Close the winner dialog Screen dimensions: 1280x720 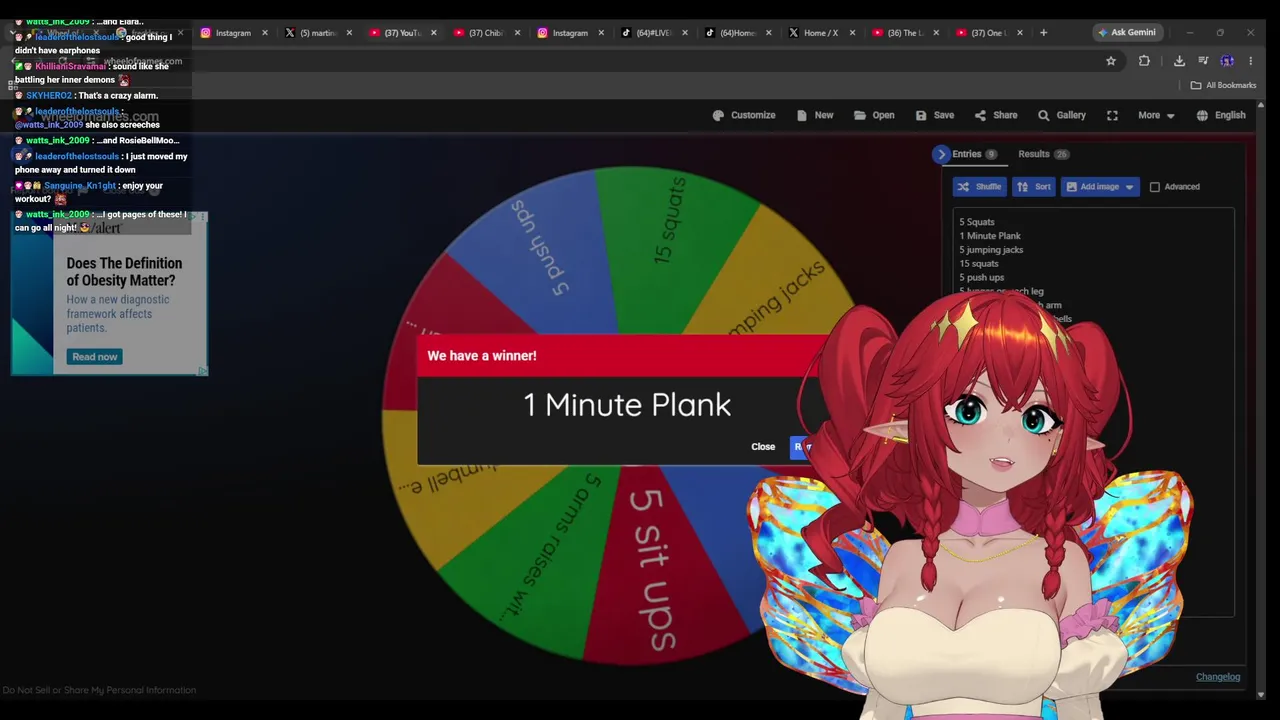click(x=763, y=447)
